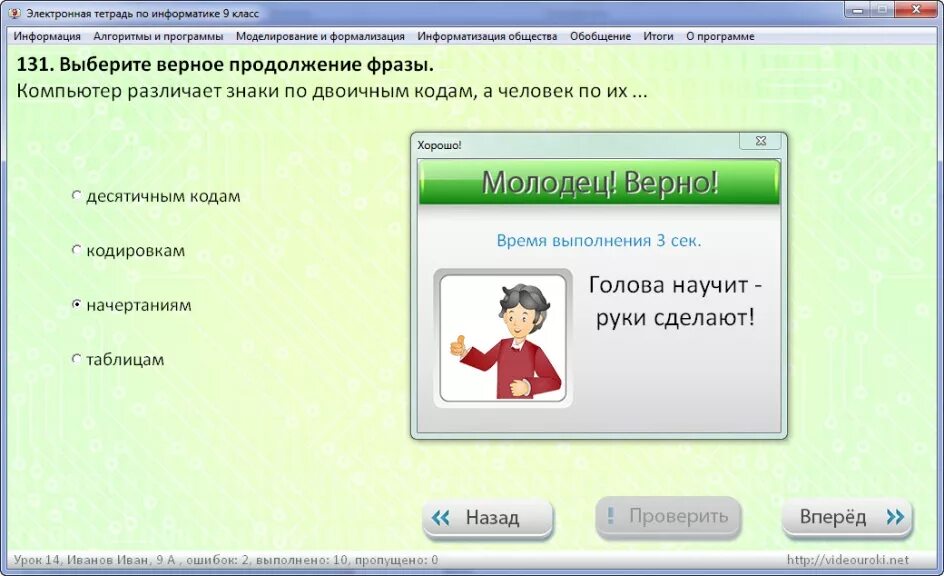Go forward with the Вперёд button
The image size is (944, 576).
pyautogui.click(x=847, y=517)
